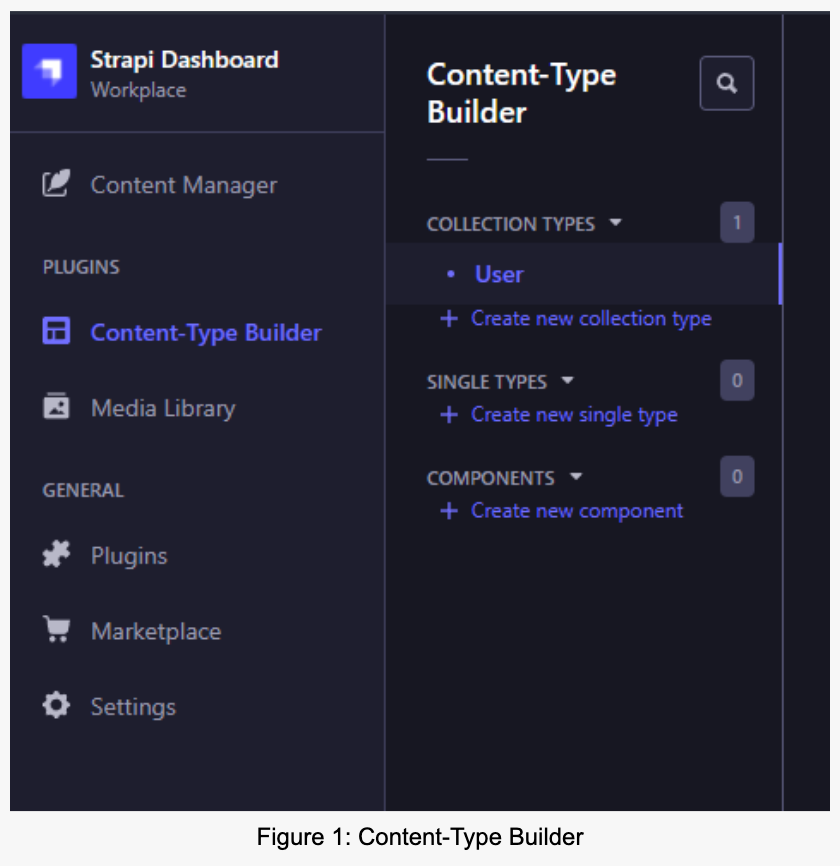Open Settings menu label
840x866 pixels.
133,707
